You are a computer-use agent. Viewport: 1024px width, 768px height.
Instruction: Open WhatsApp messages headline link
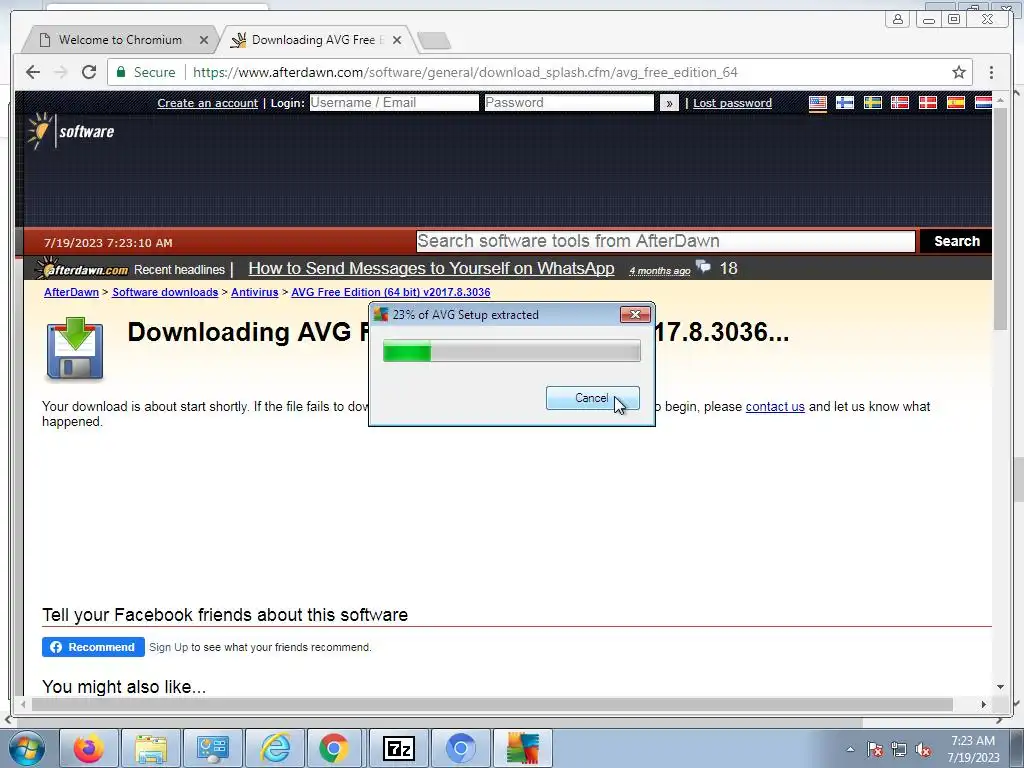pyautogui.click(x=431, y=268)
